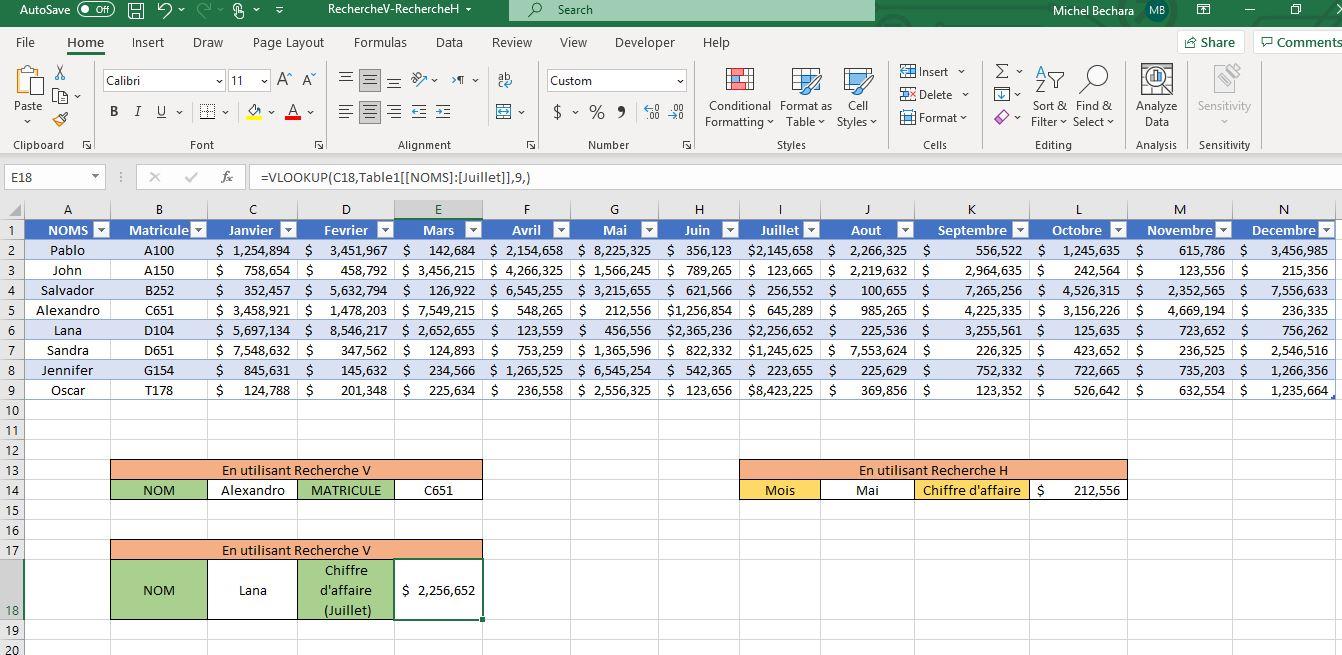The height and width of the screenshot is (655, 1342).
Task: Click Delete cells button
Action: pos(934,94)
